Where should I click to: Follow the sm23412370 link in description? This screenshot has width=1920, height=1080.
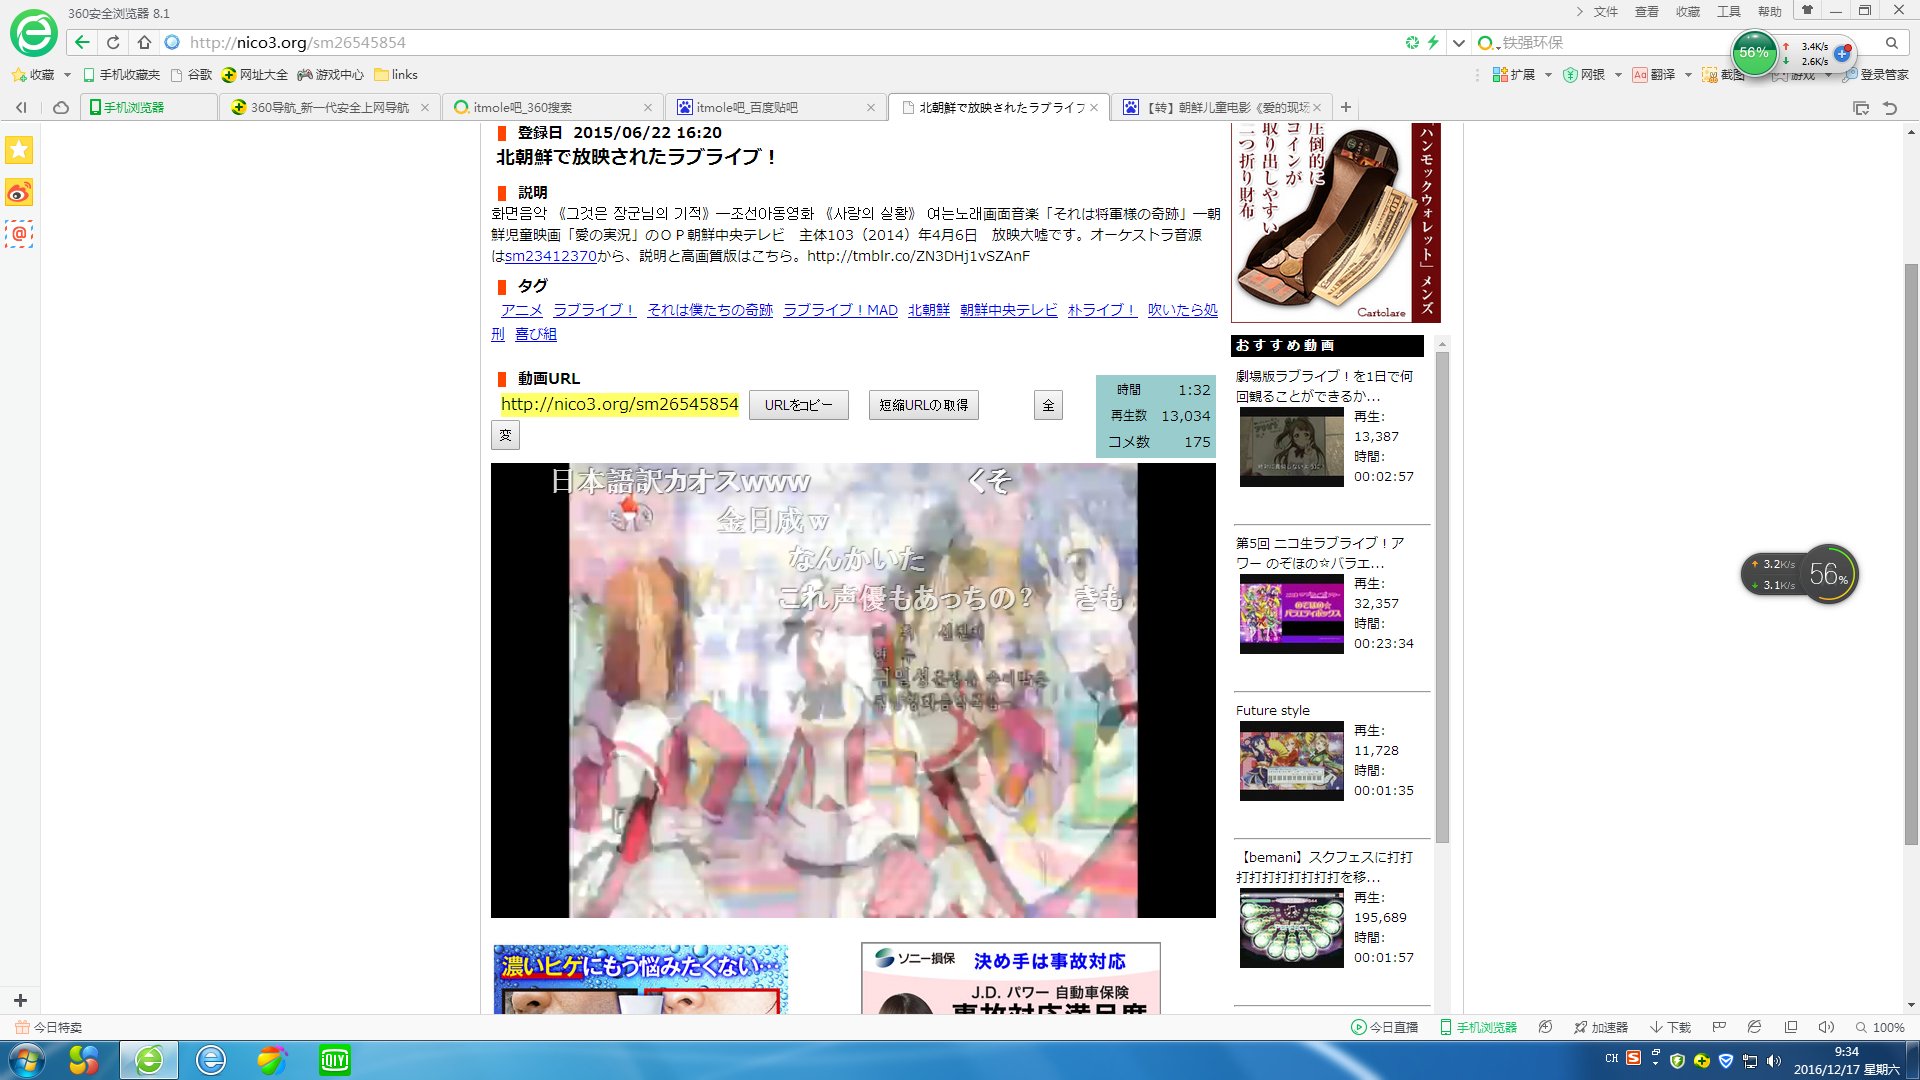(550, 256)
